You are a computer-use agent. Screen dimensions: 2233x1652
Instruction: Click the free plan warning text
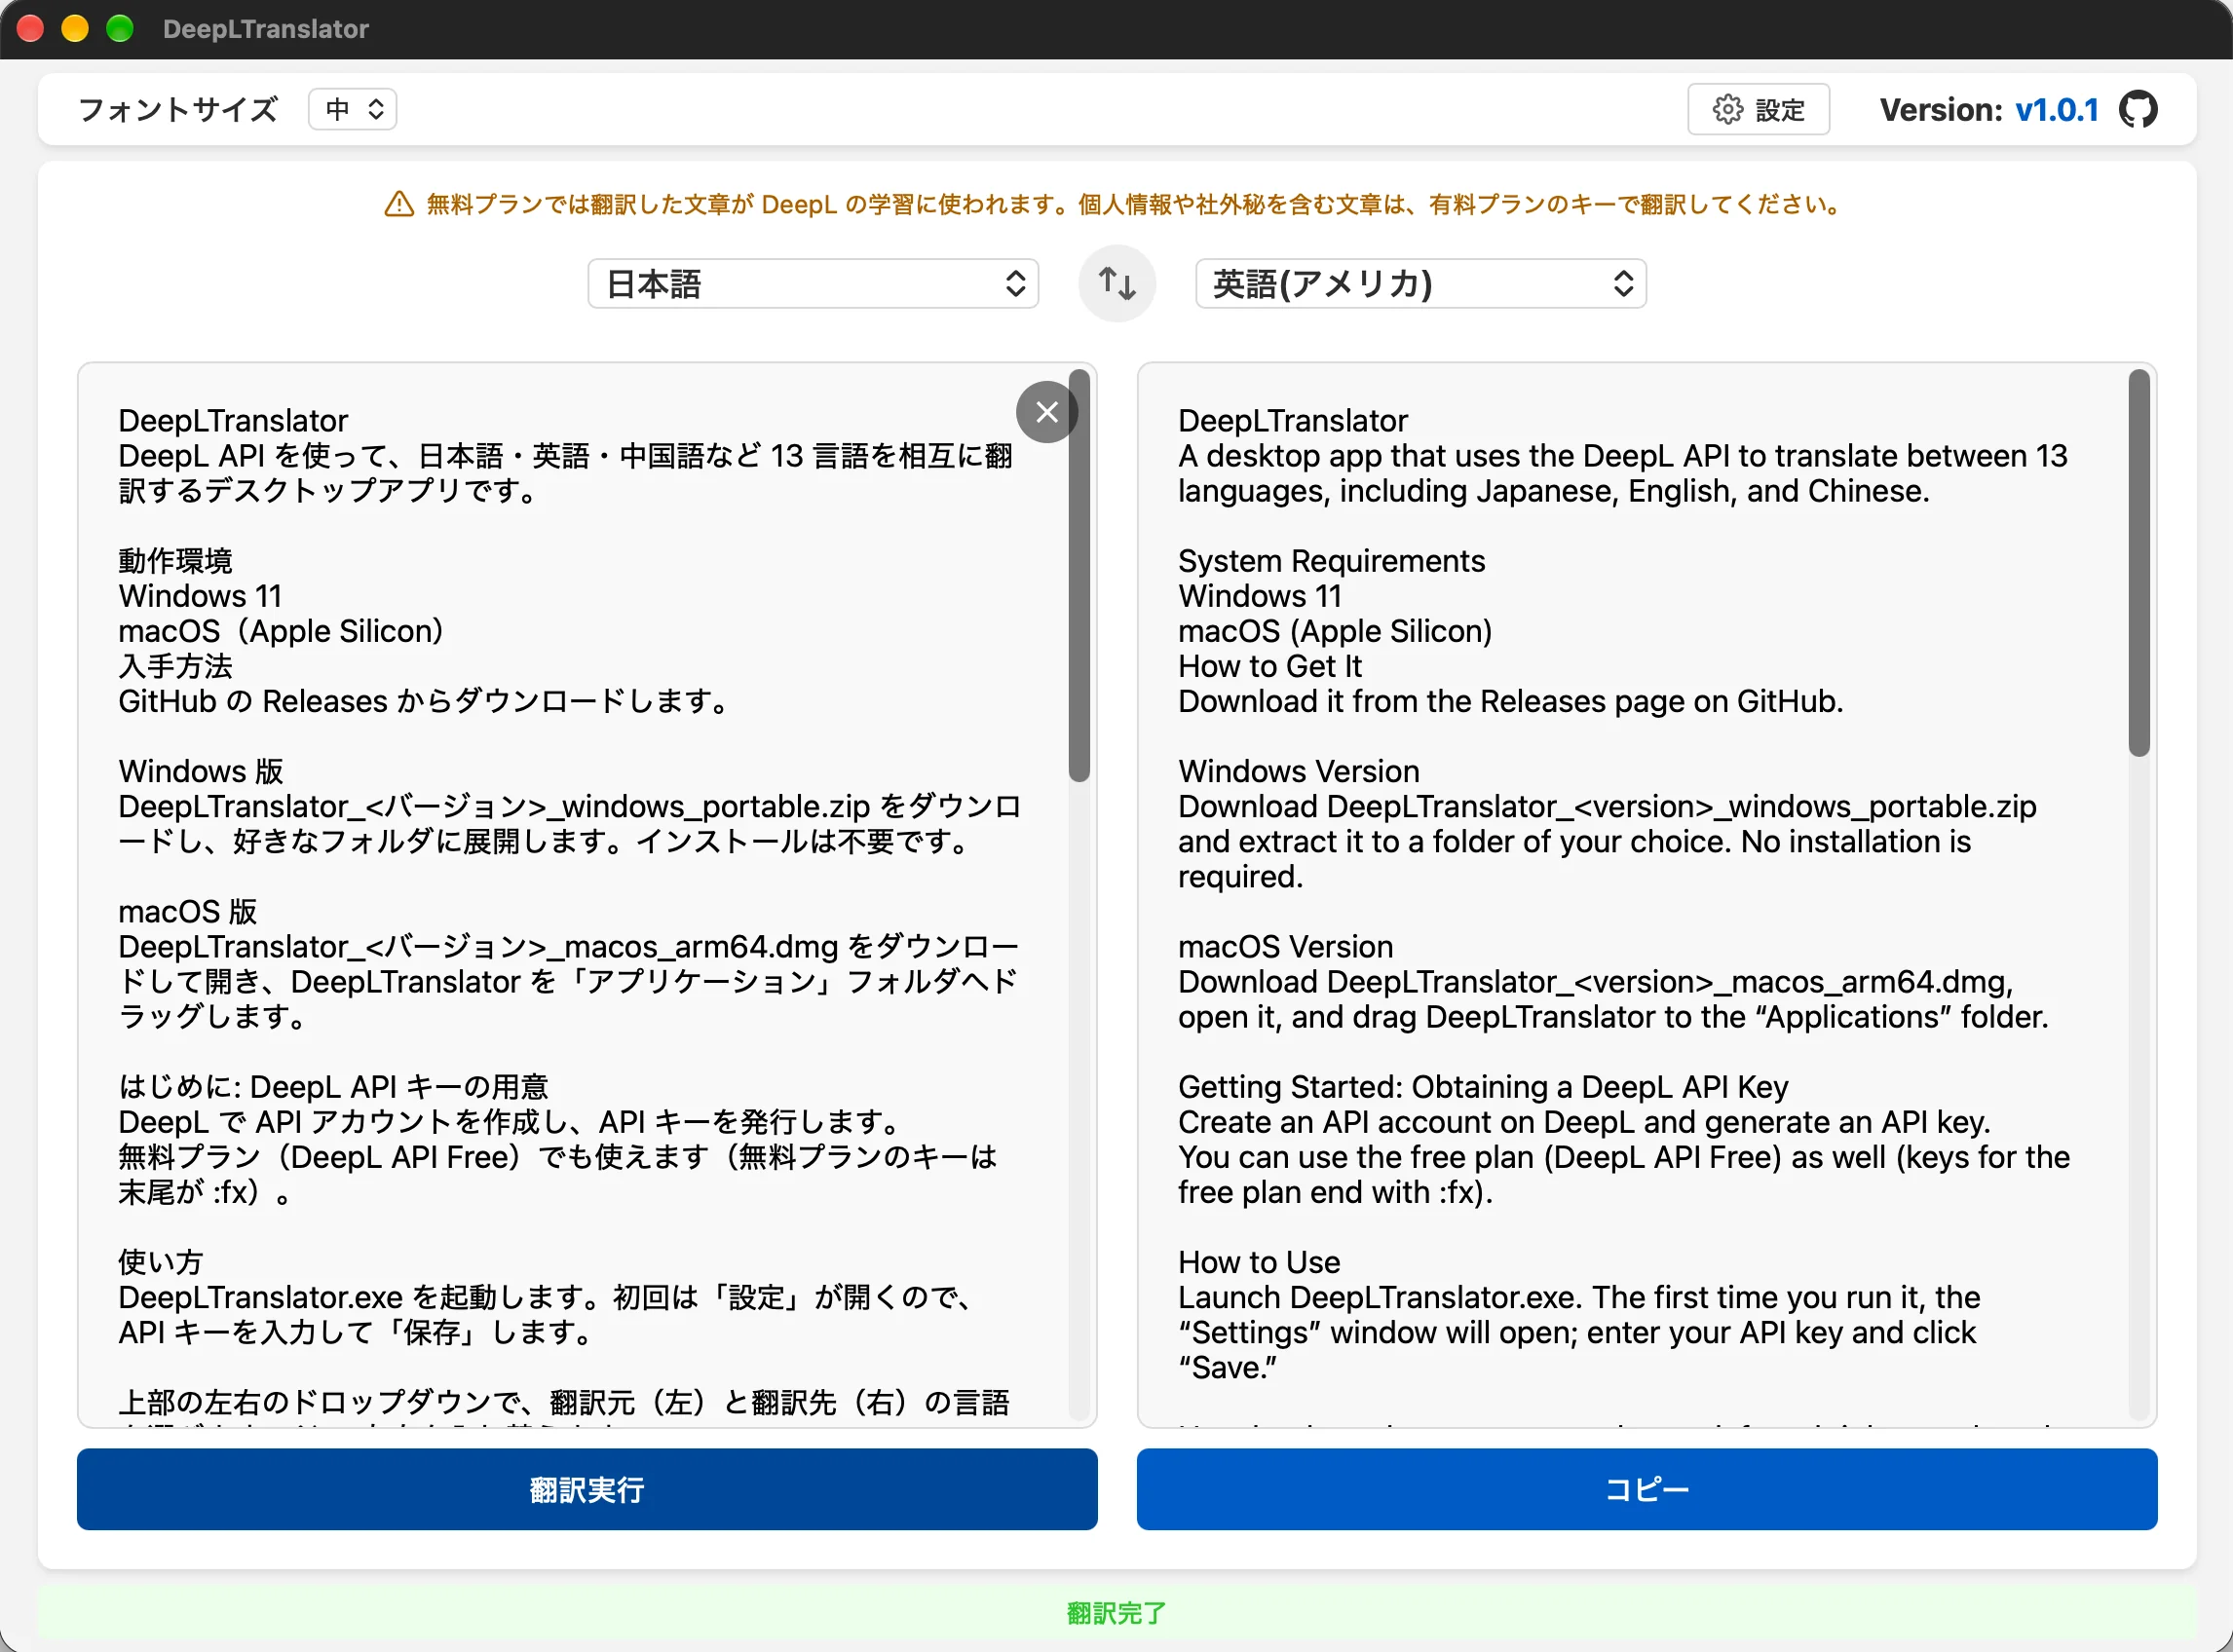(1134, 204)
